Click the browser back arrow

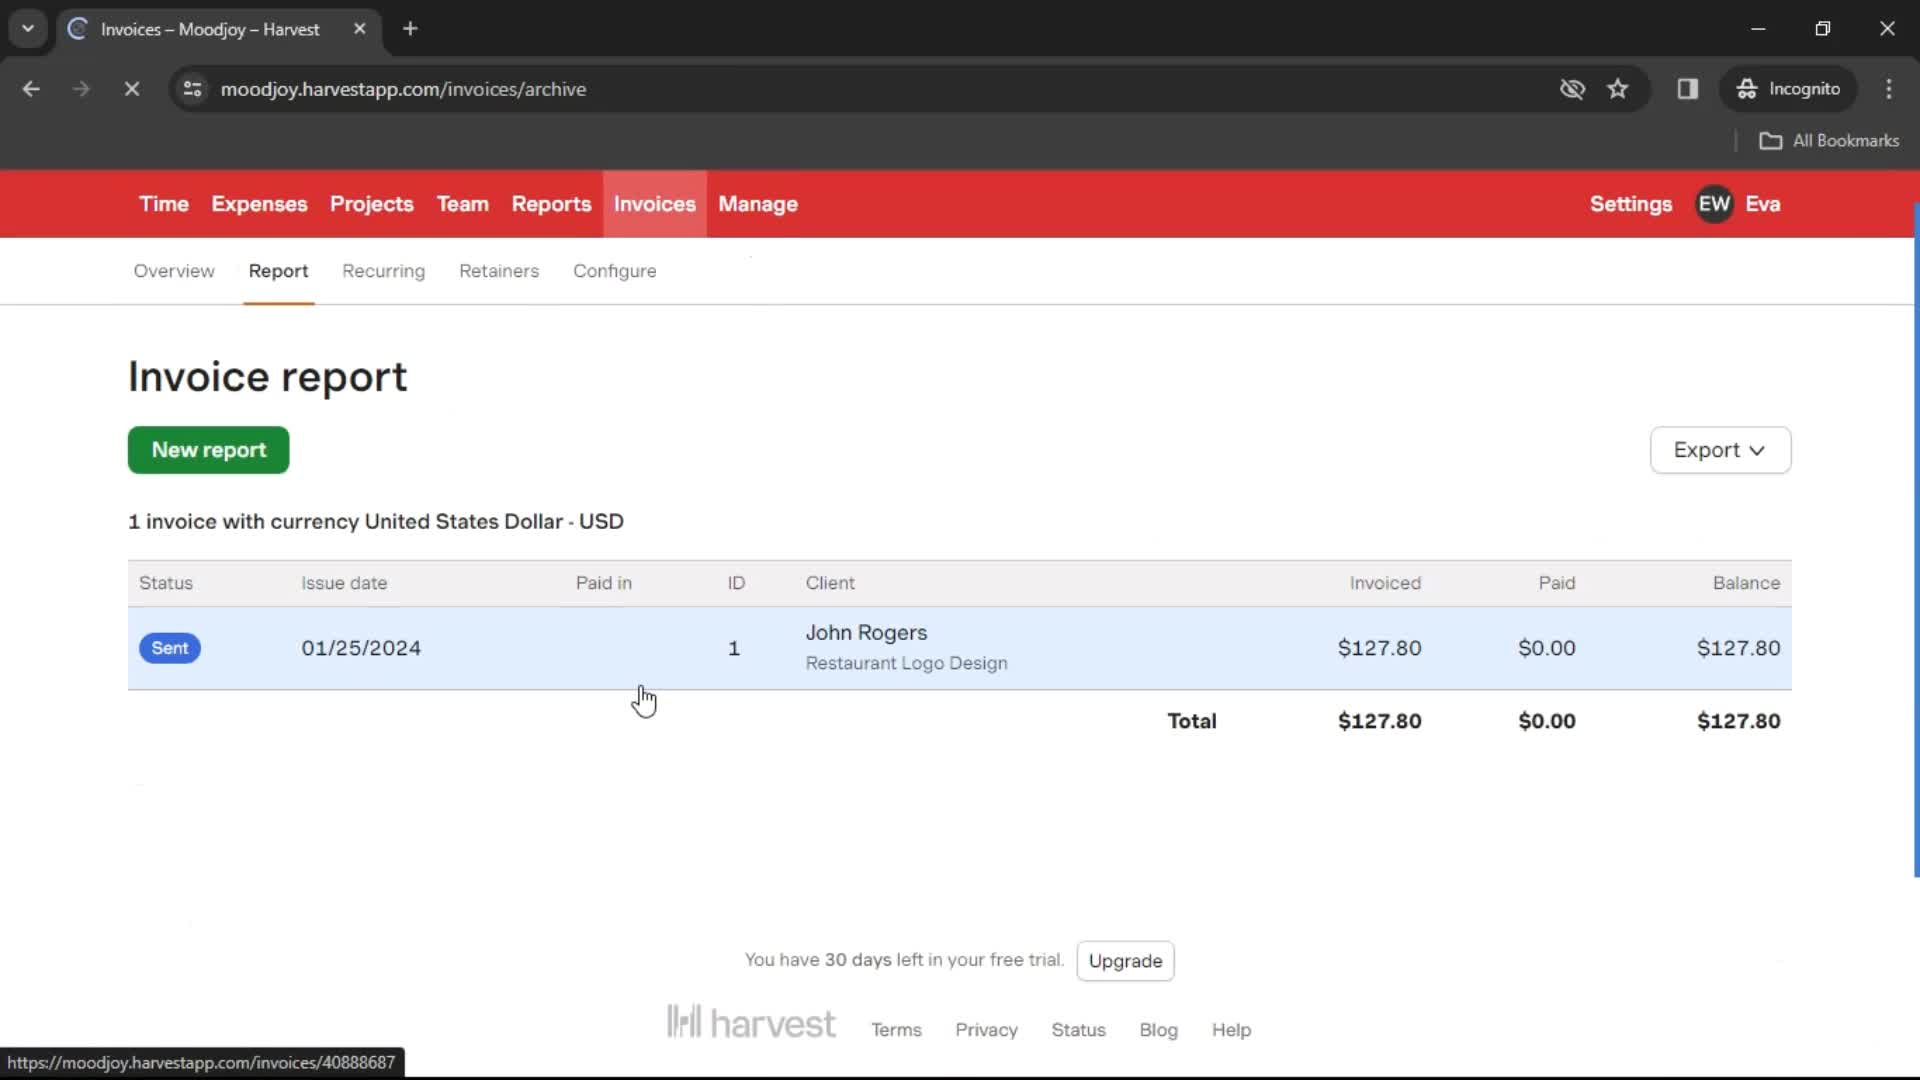31,89
